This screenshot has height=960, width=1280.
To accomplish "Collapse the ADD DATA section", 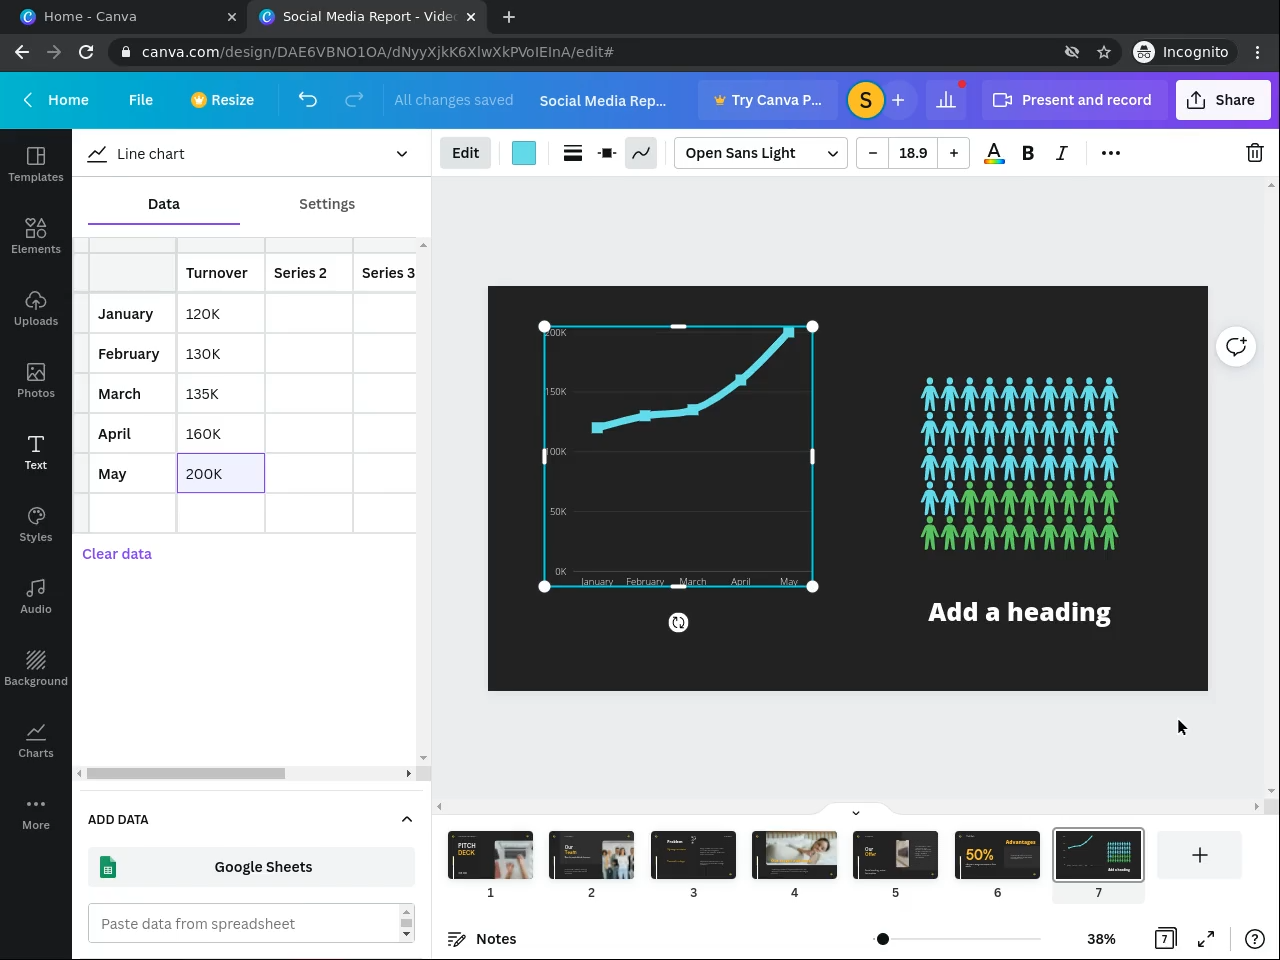I will pyautogui.click(x=407, y=820).
